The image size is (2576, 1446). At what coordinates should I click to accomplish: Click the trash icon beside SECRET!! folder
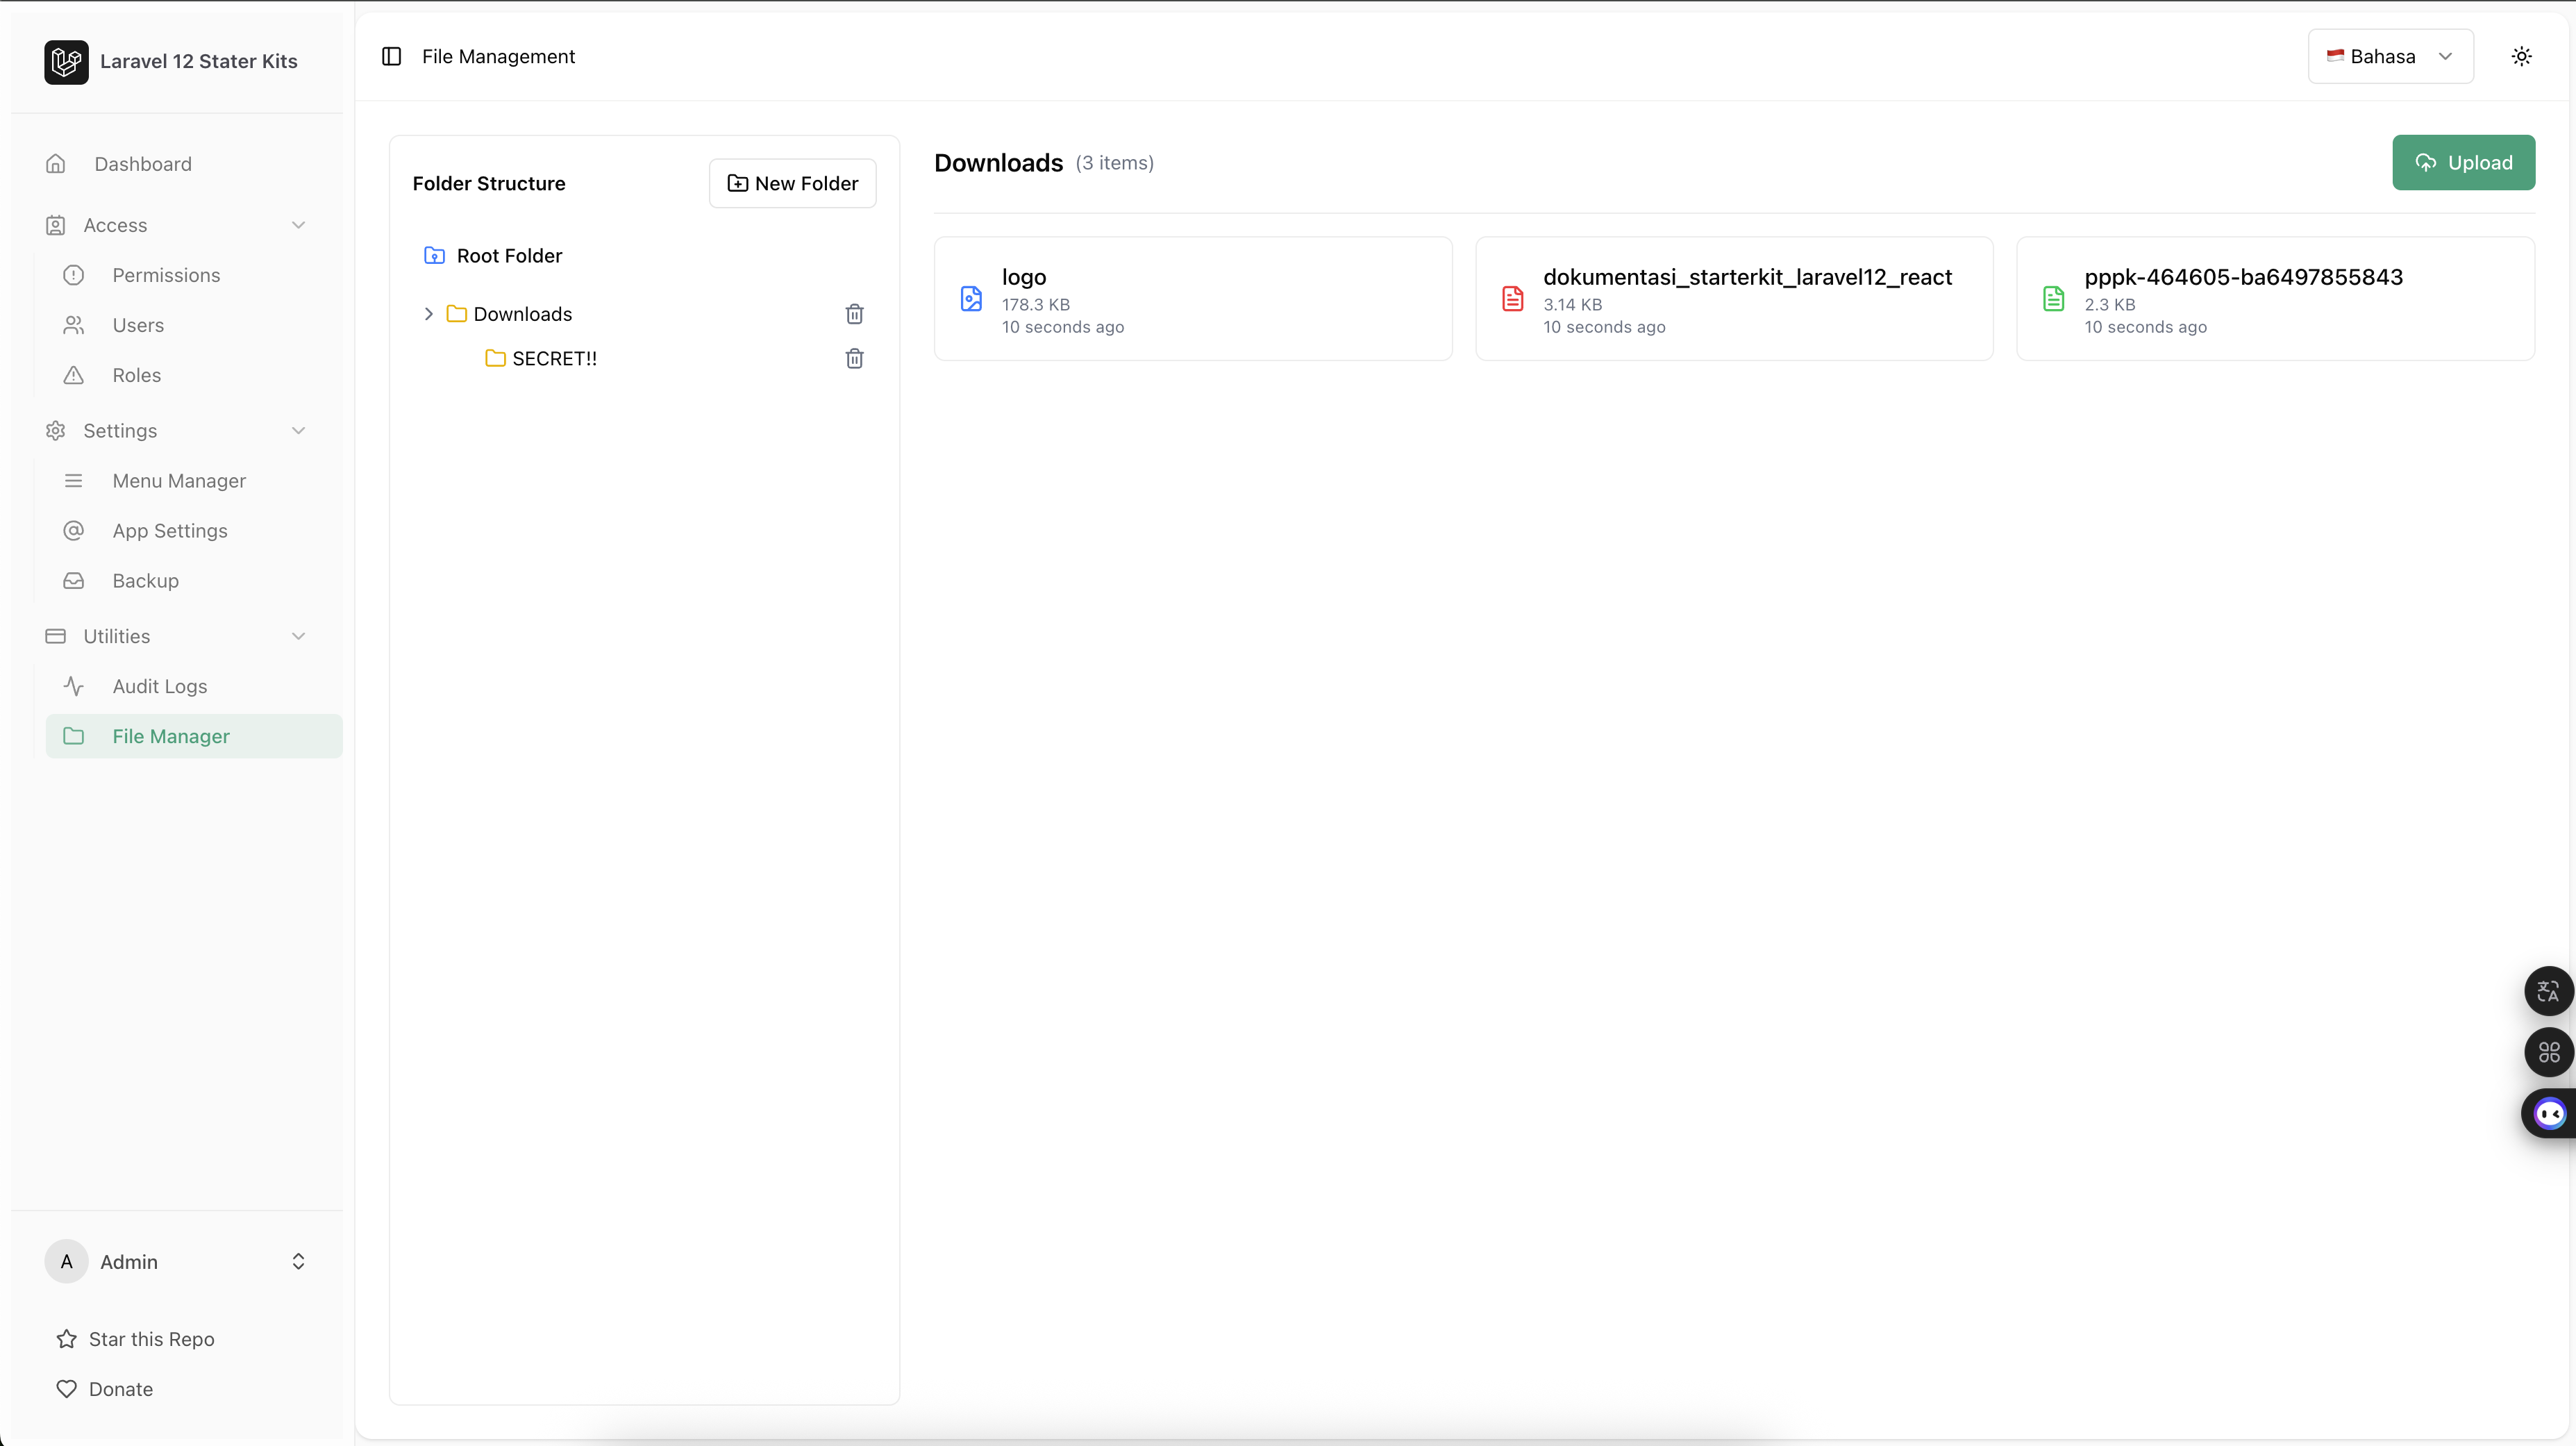pos(854,358)
